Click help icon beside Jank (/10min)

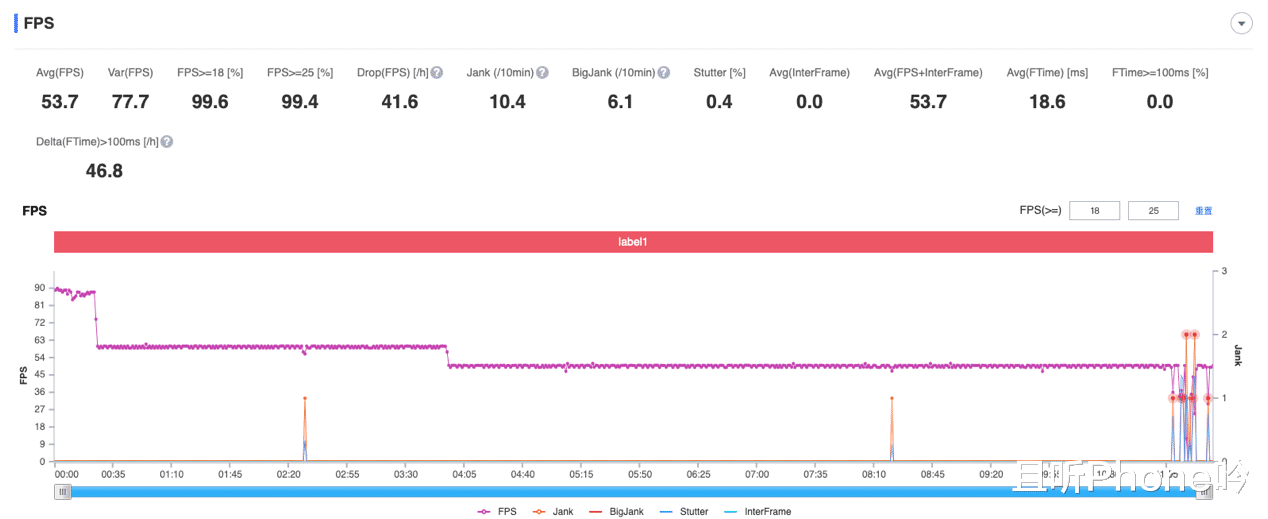click(542, 73)
